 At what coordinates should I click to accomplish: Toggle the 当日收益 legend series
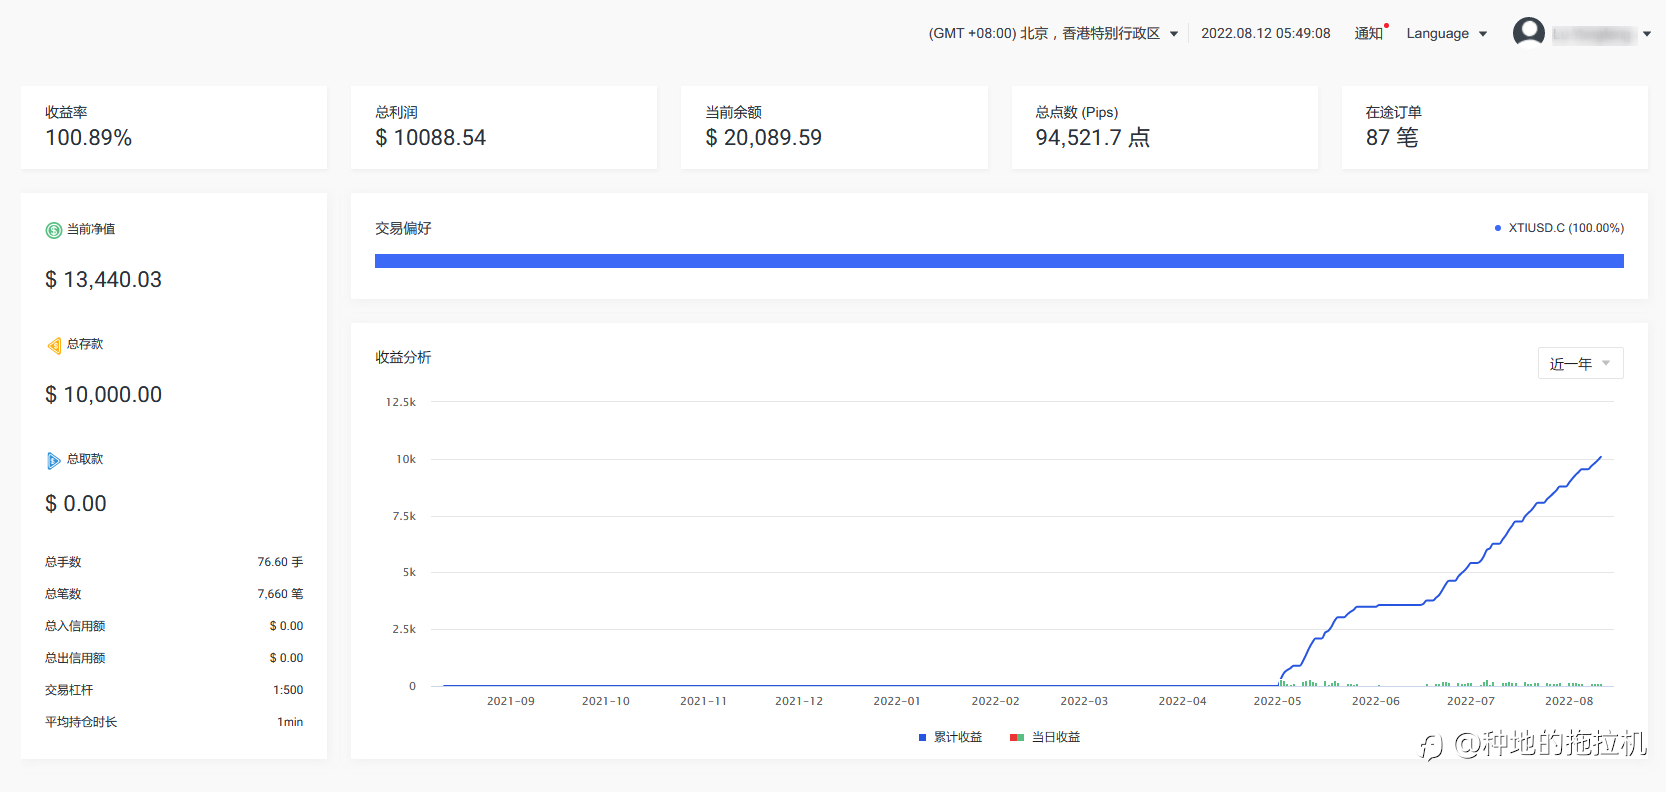[1045, 737]
